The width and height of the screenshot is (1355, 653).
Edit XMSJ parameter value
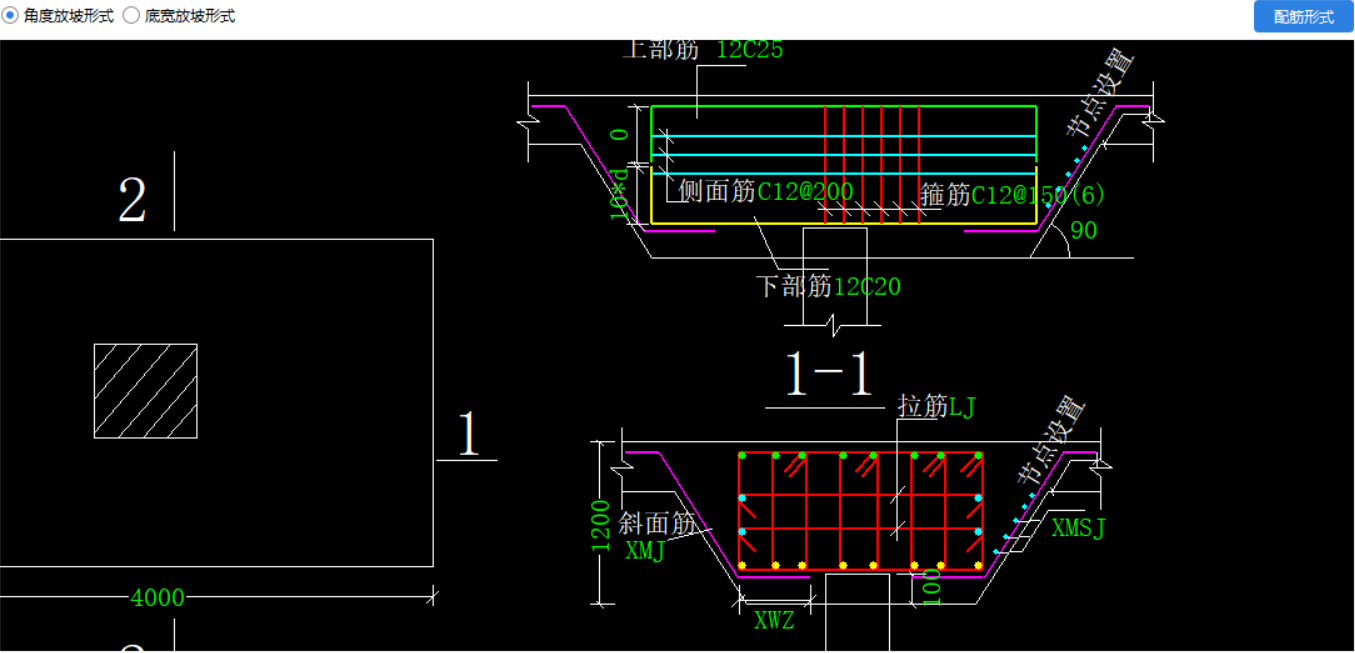(x=1079, y=529)
